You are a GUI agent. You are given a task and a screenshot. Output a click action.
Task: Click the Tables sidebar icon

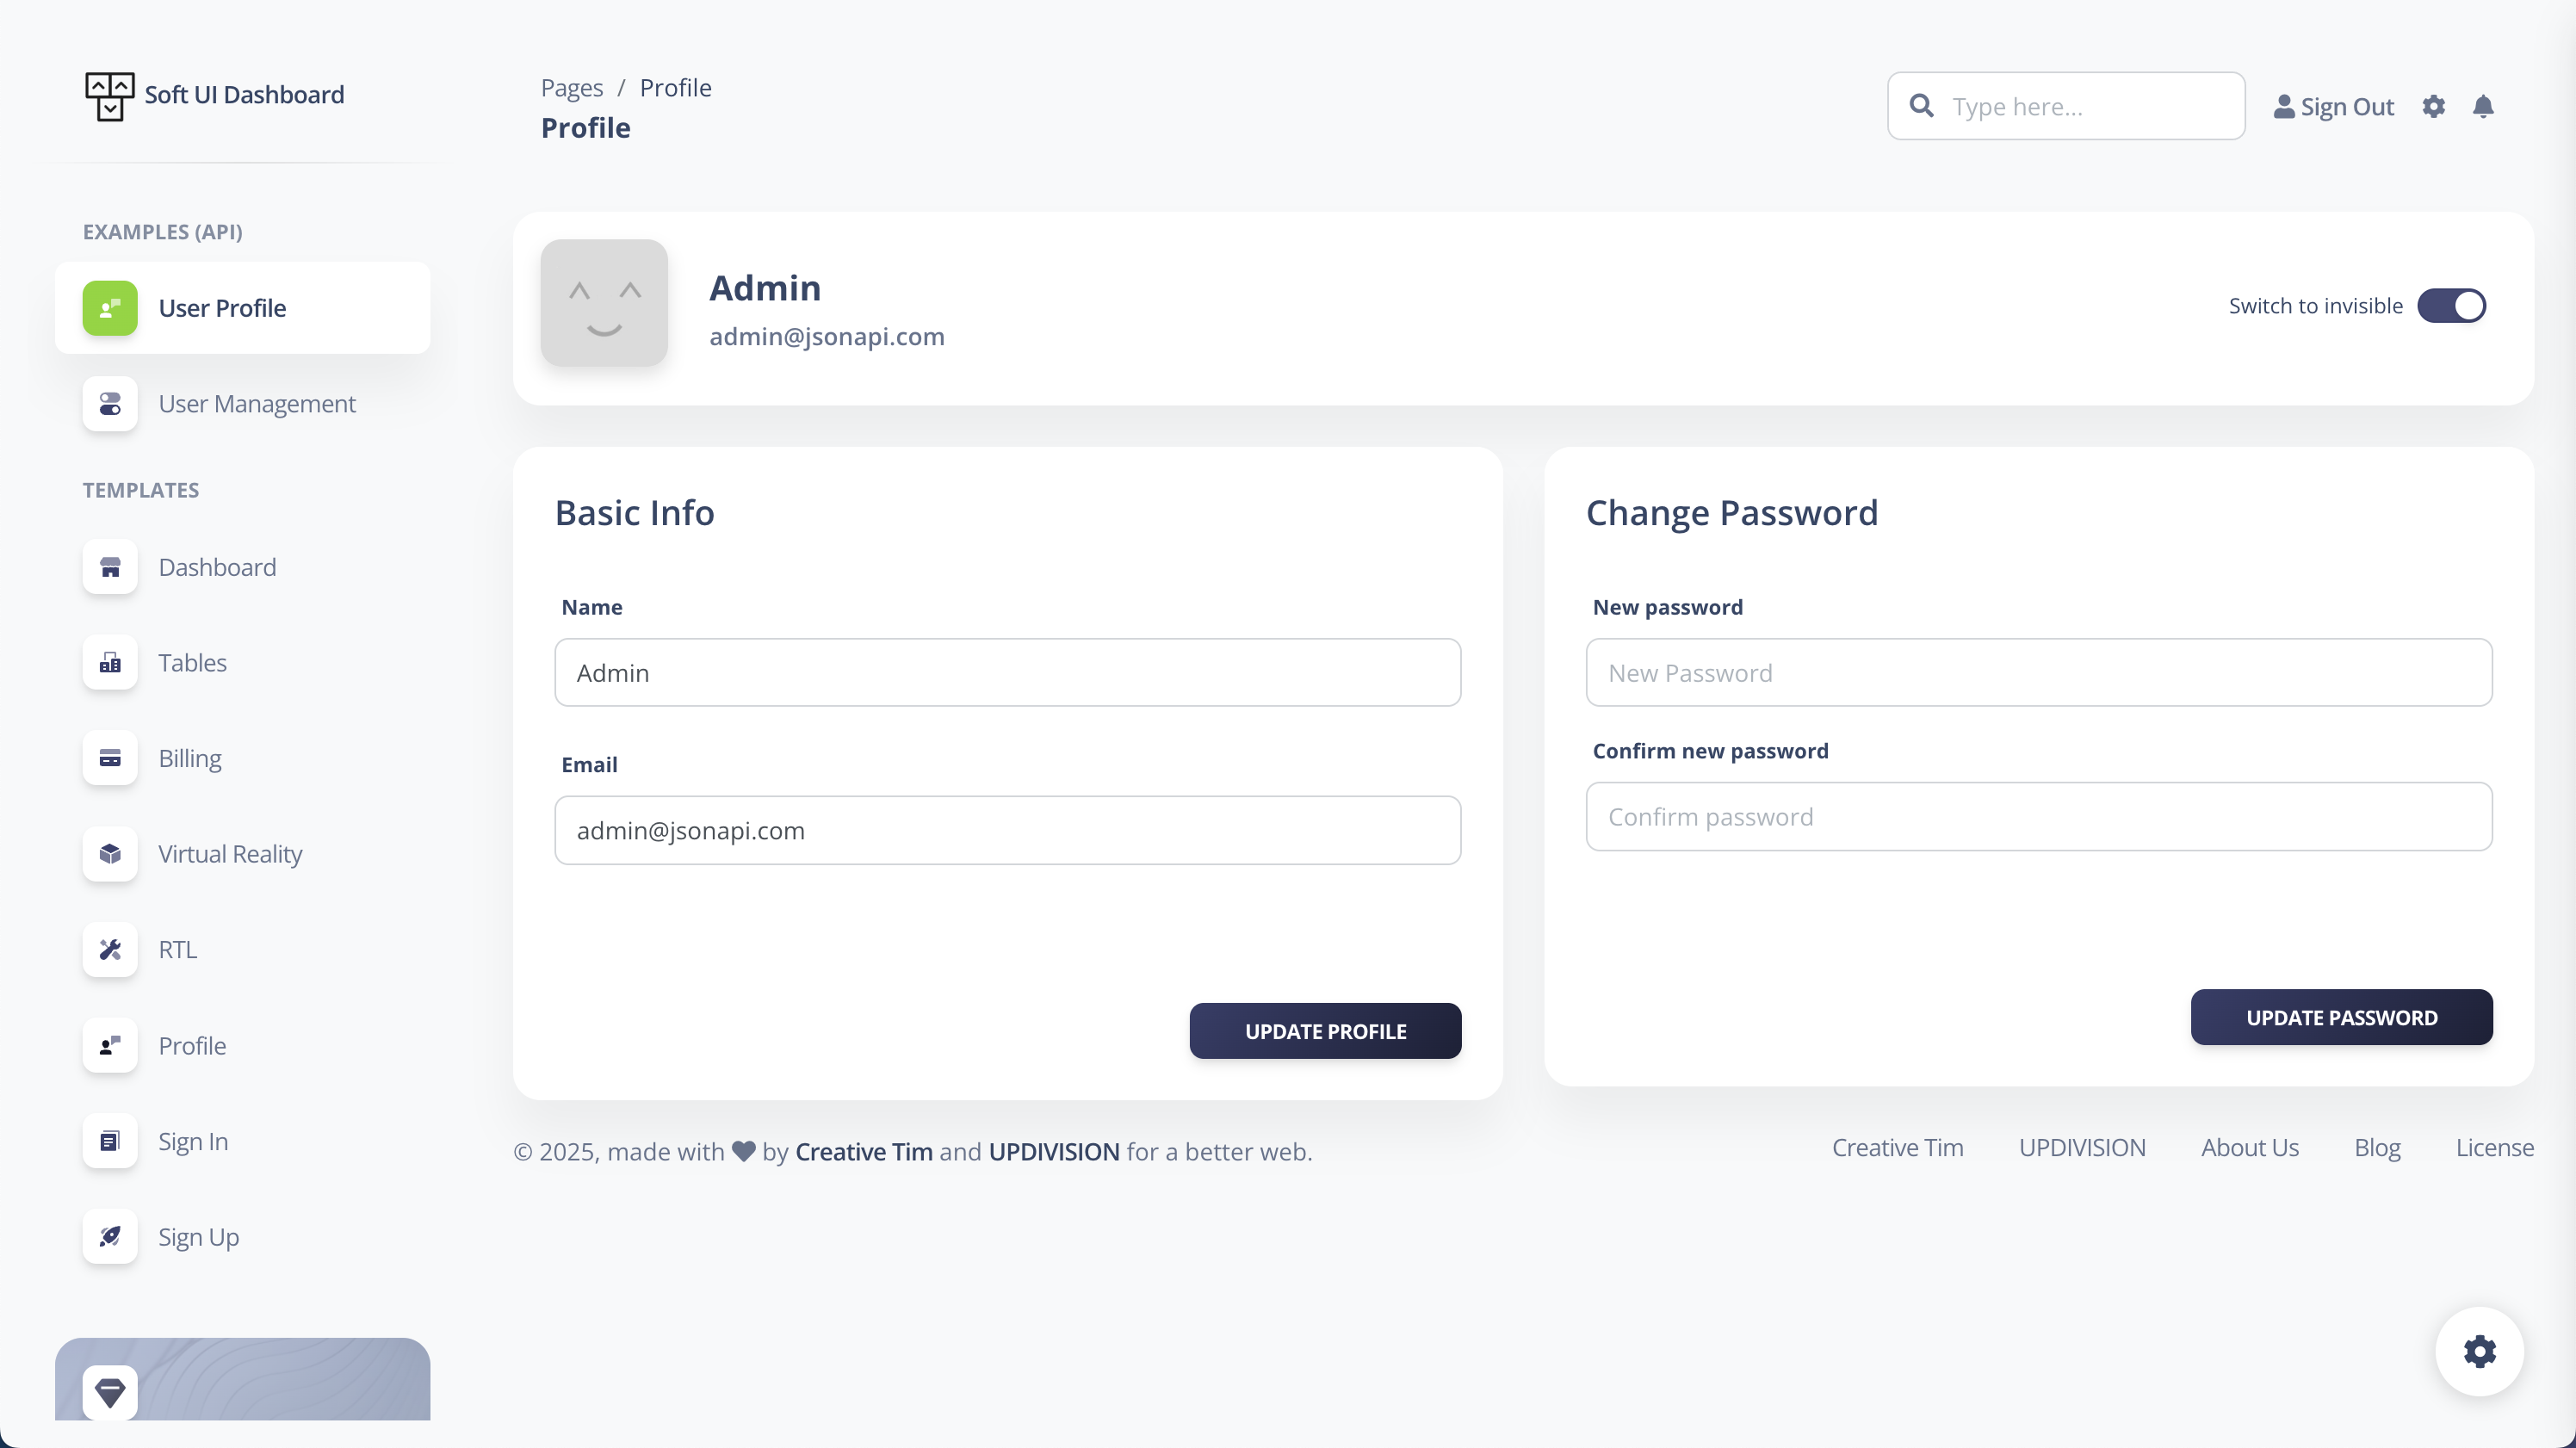110,663
